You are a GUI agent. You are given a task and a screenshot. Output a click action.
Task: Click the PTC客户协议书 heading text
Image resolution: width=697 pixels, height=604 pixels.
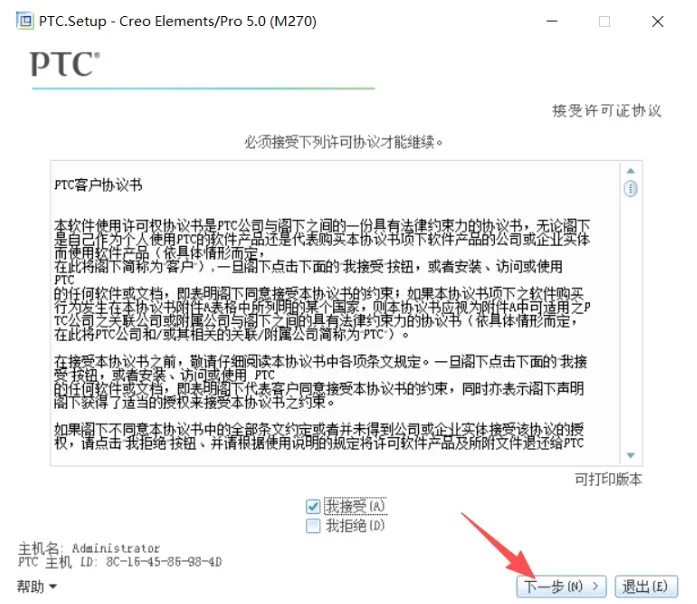(x=98, y=185)
